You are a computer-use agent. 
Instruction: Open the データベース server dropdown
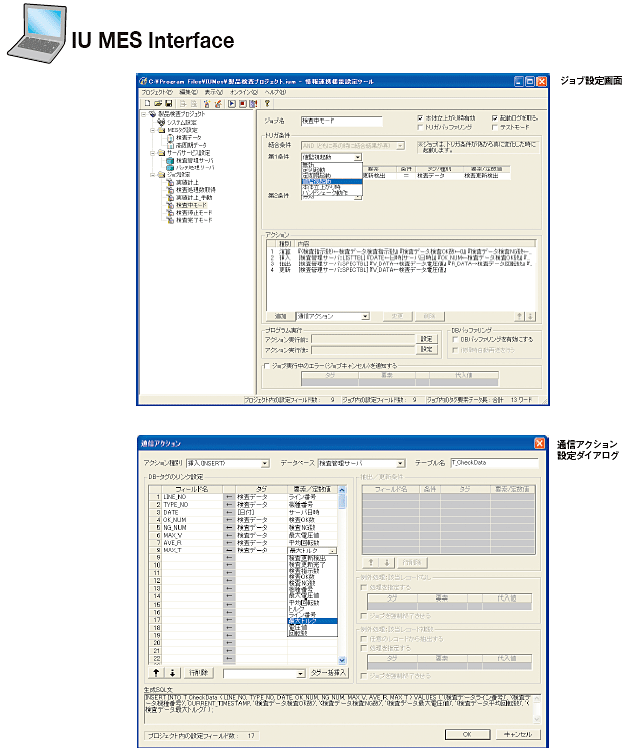[x=397, y=464]
